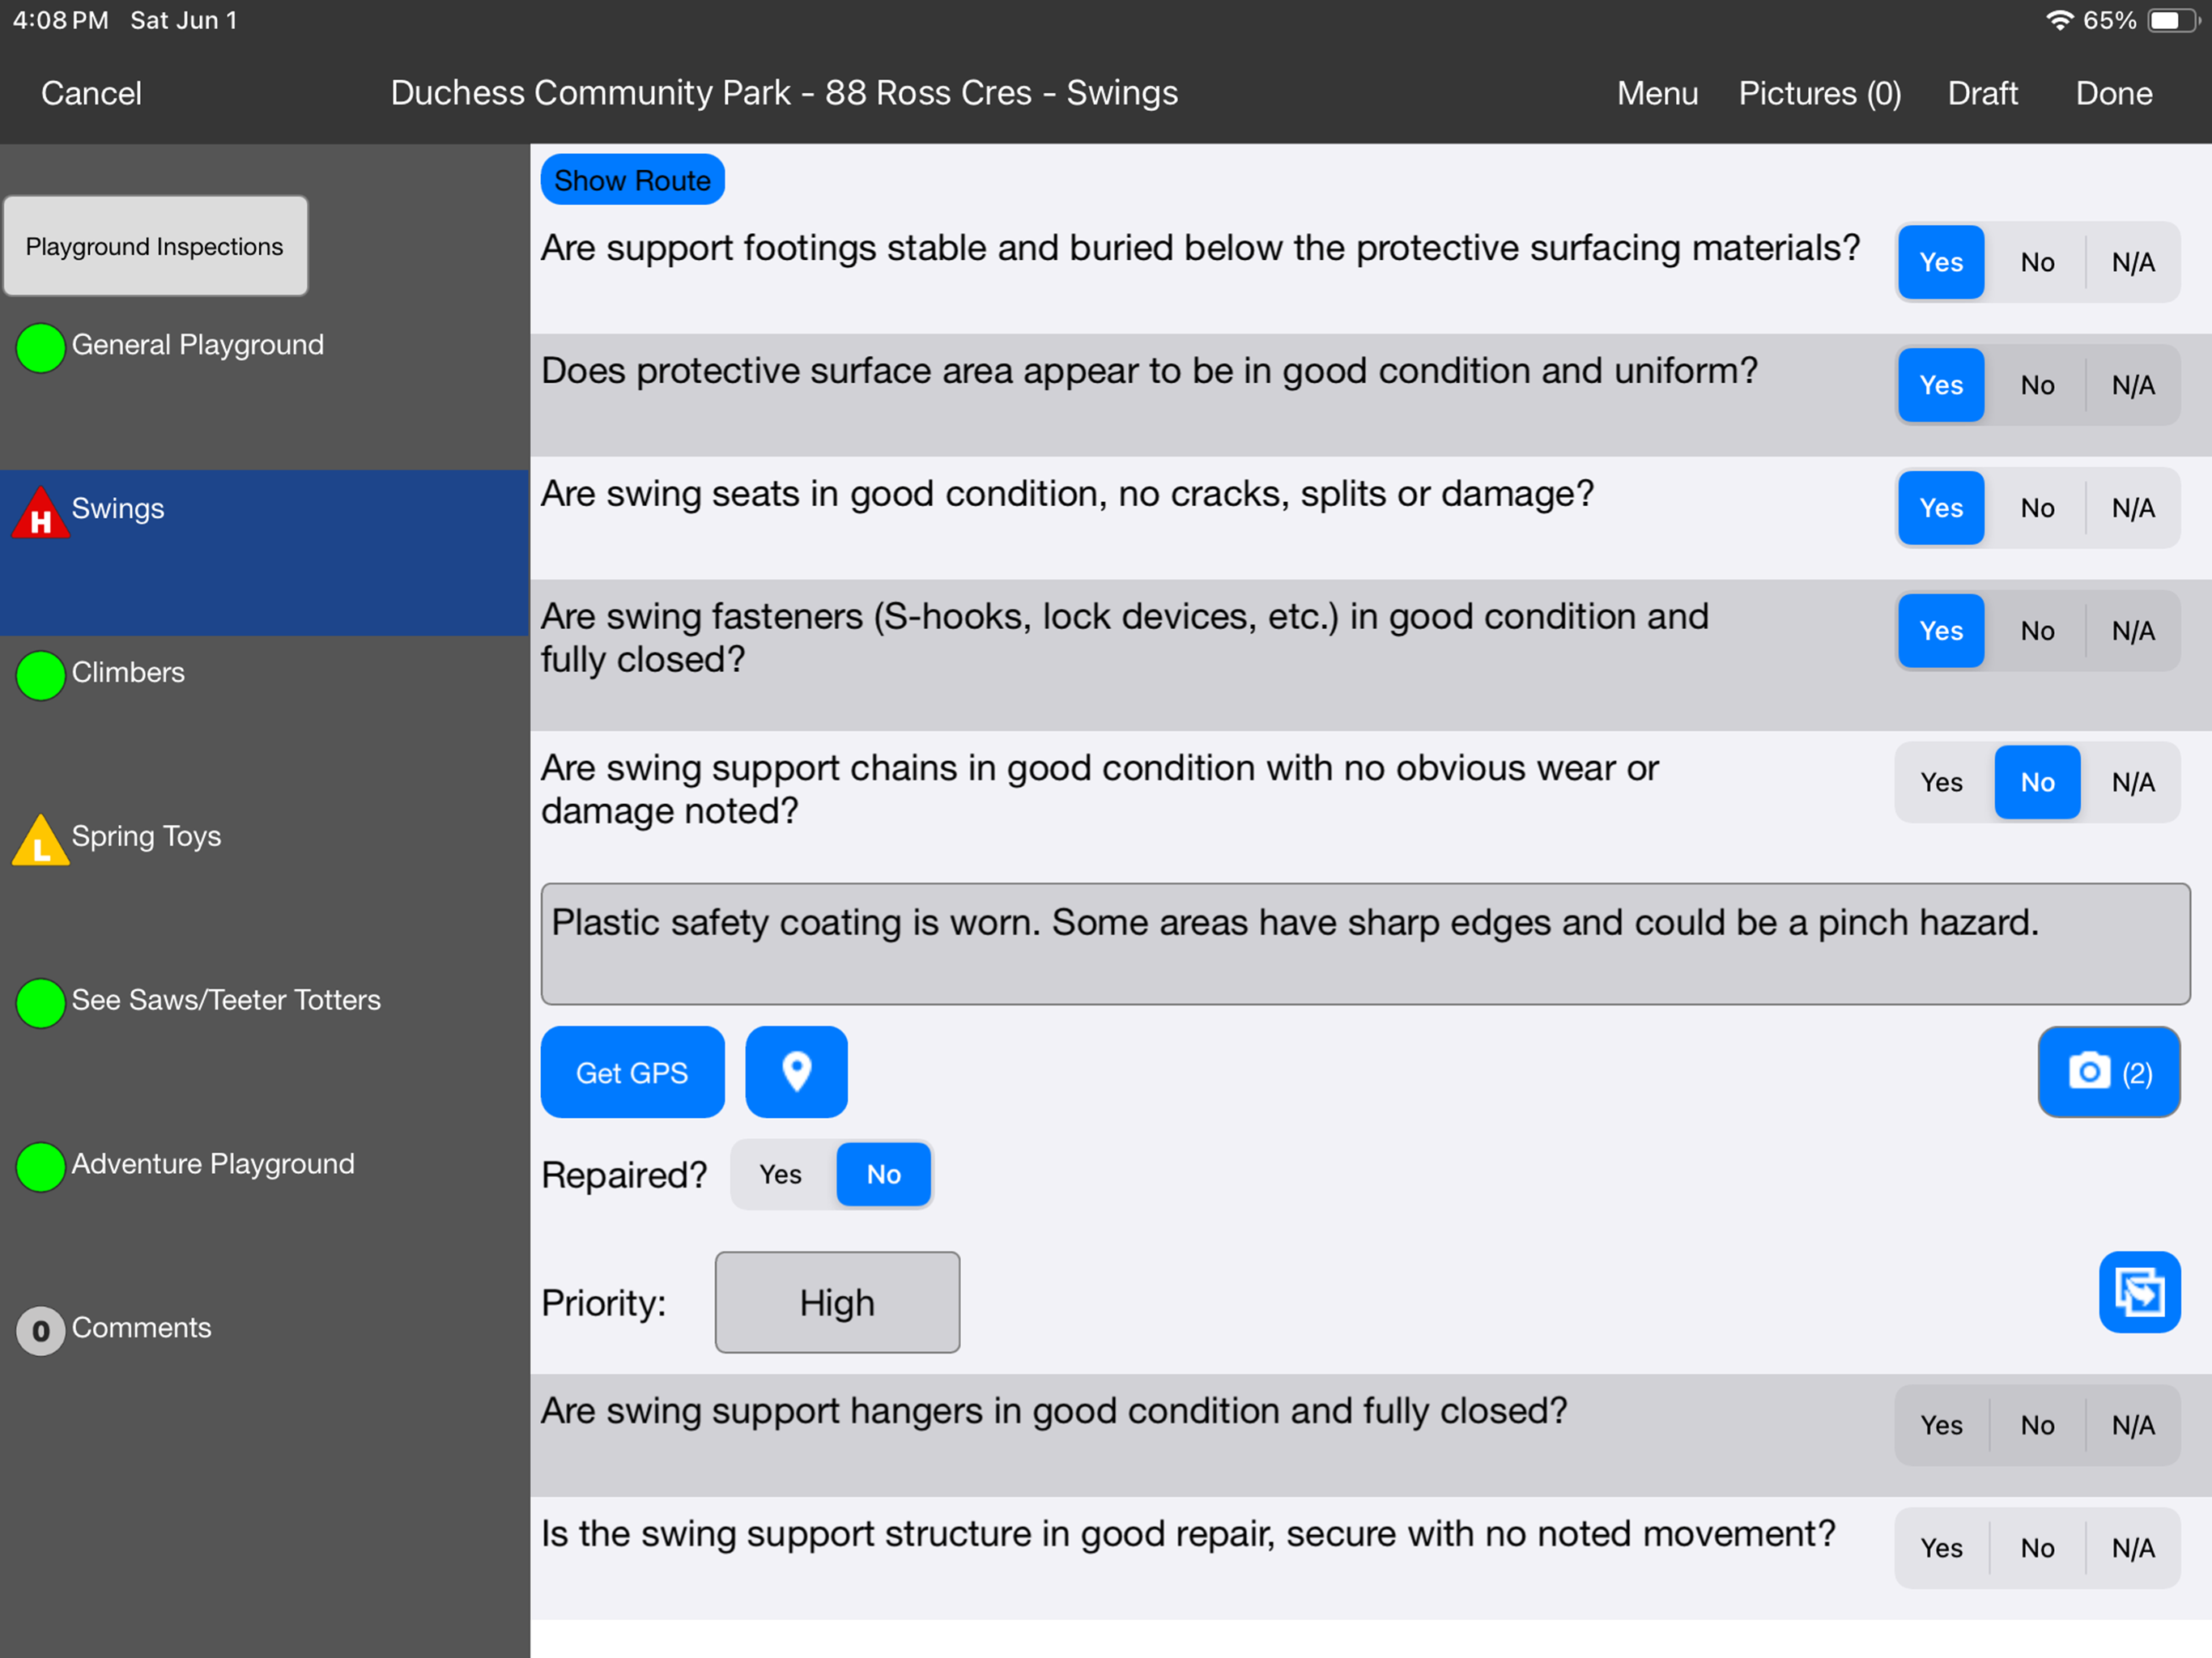Tap the map pin location icon
This screenshot has width=2212, height=1658.
(x=796, y=1072)
